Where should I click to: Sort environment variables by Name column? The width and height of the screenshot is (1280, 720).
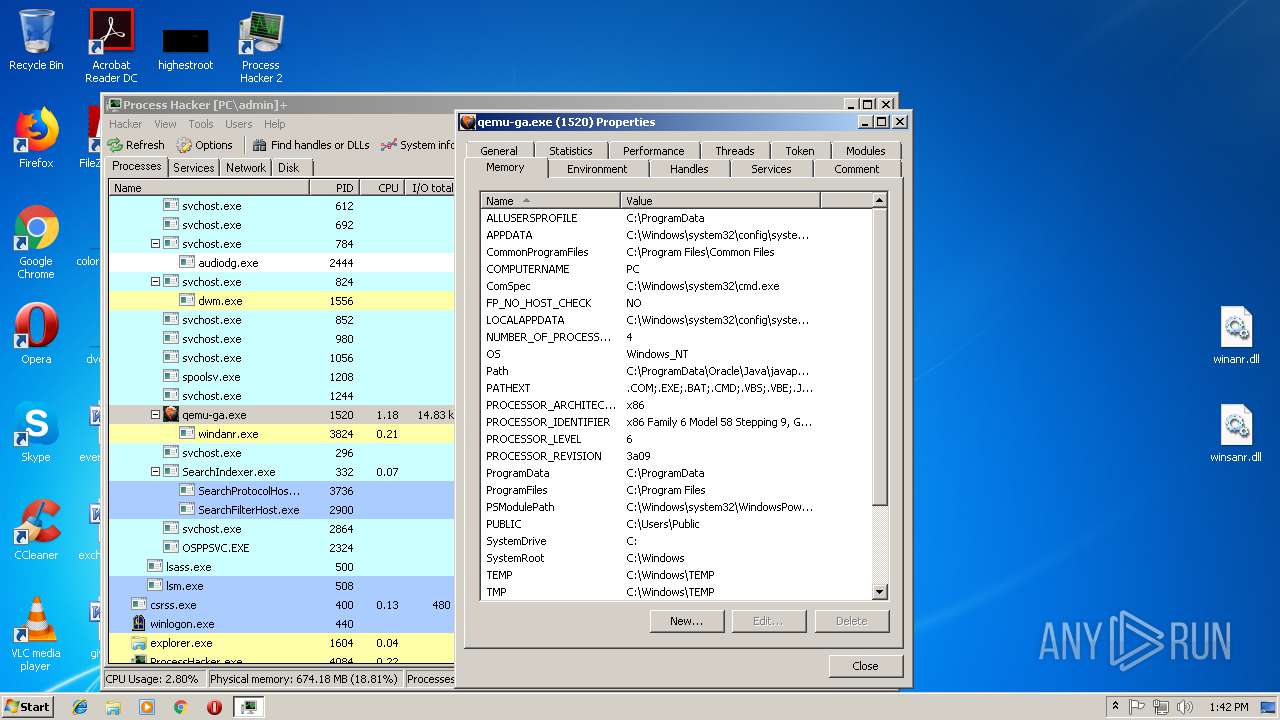tap(550, 201)
